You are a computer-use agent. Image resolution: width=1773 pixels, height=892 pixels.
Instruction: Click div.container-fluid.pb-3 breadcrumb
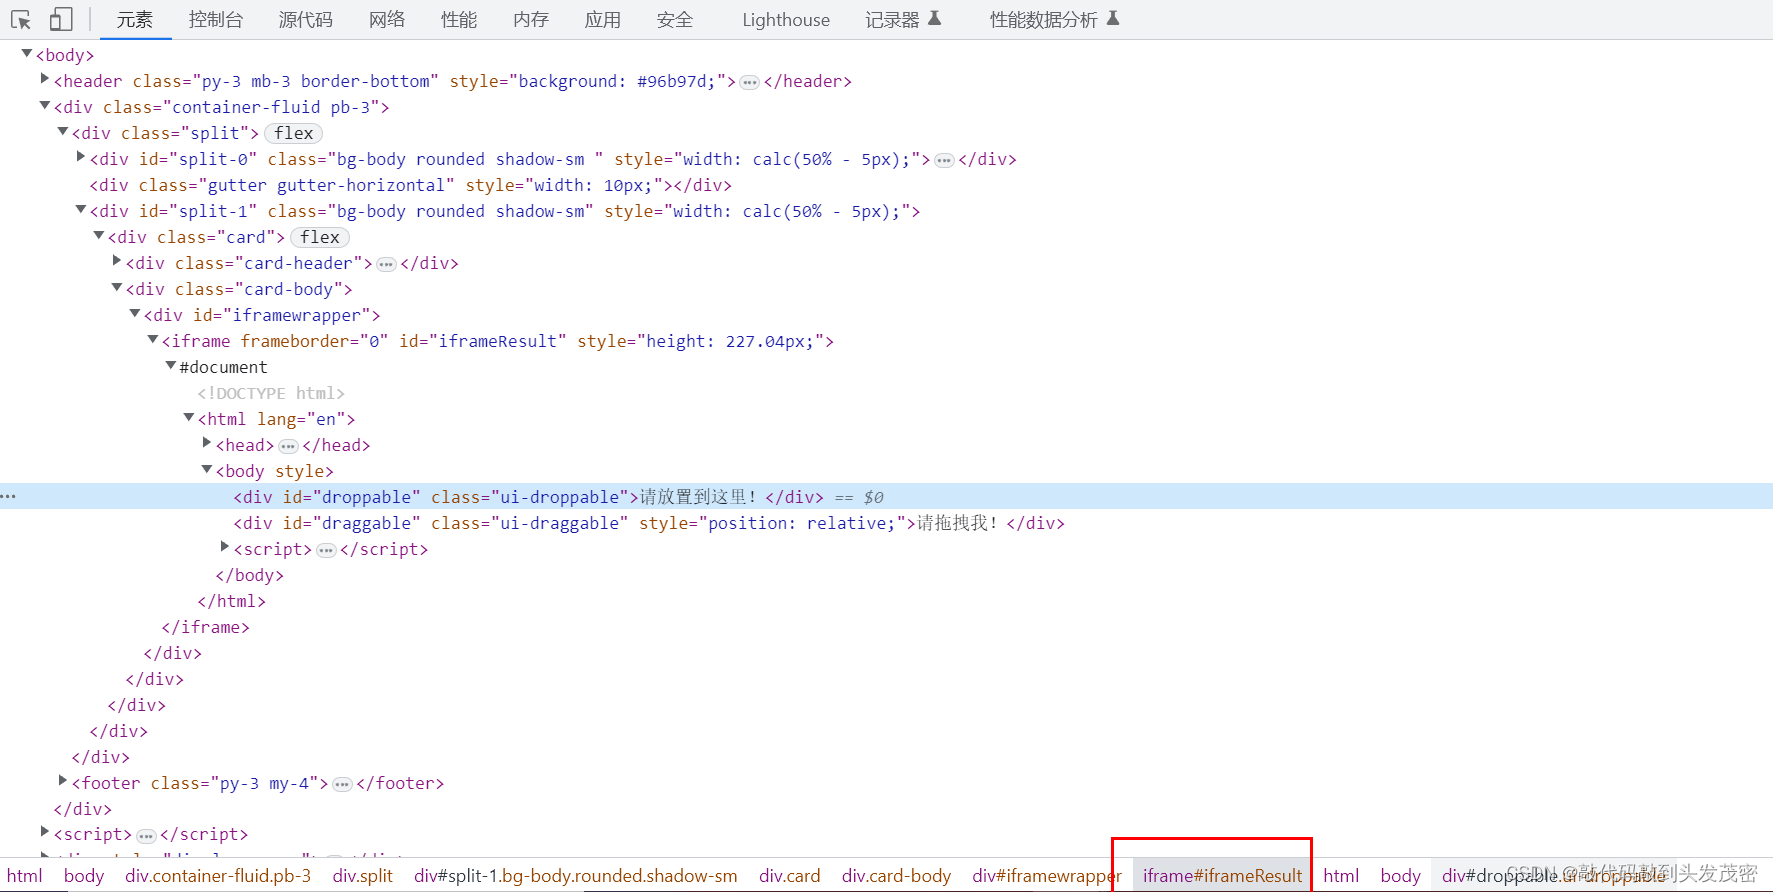(x=218, y=875)
